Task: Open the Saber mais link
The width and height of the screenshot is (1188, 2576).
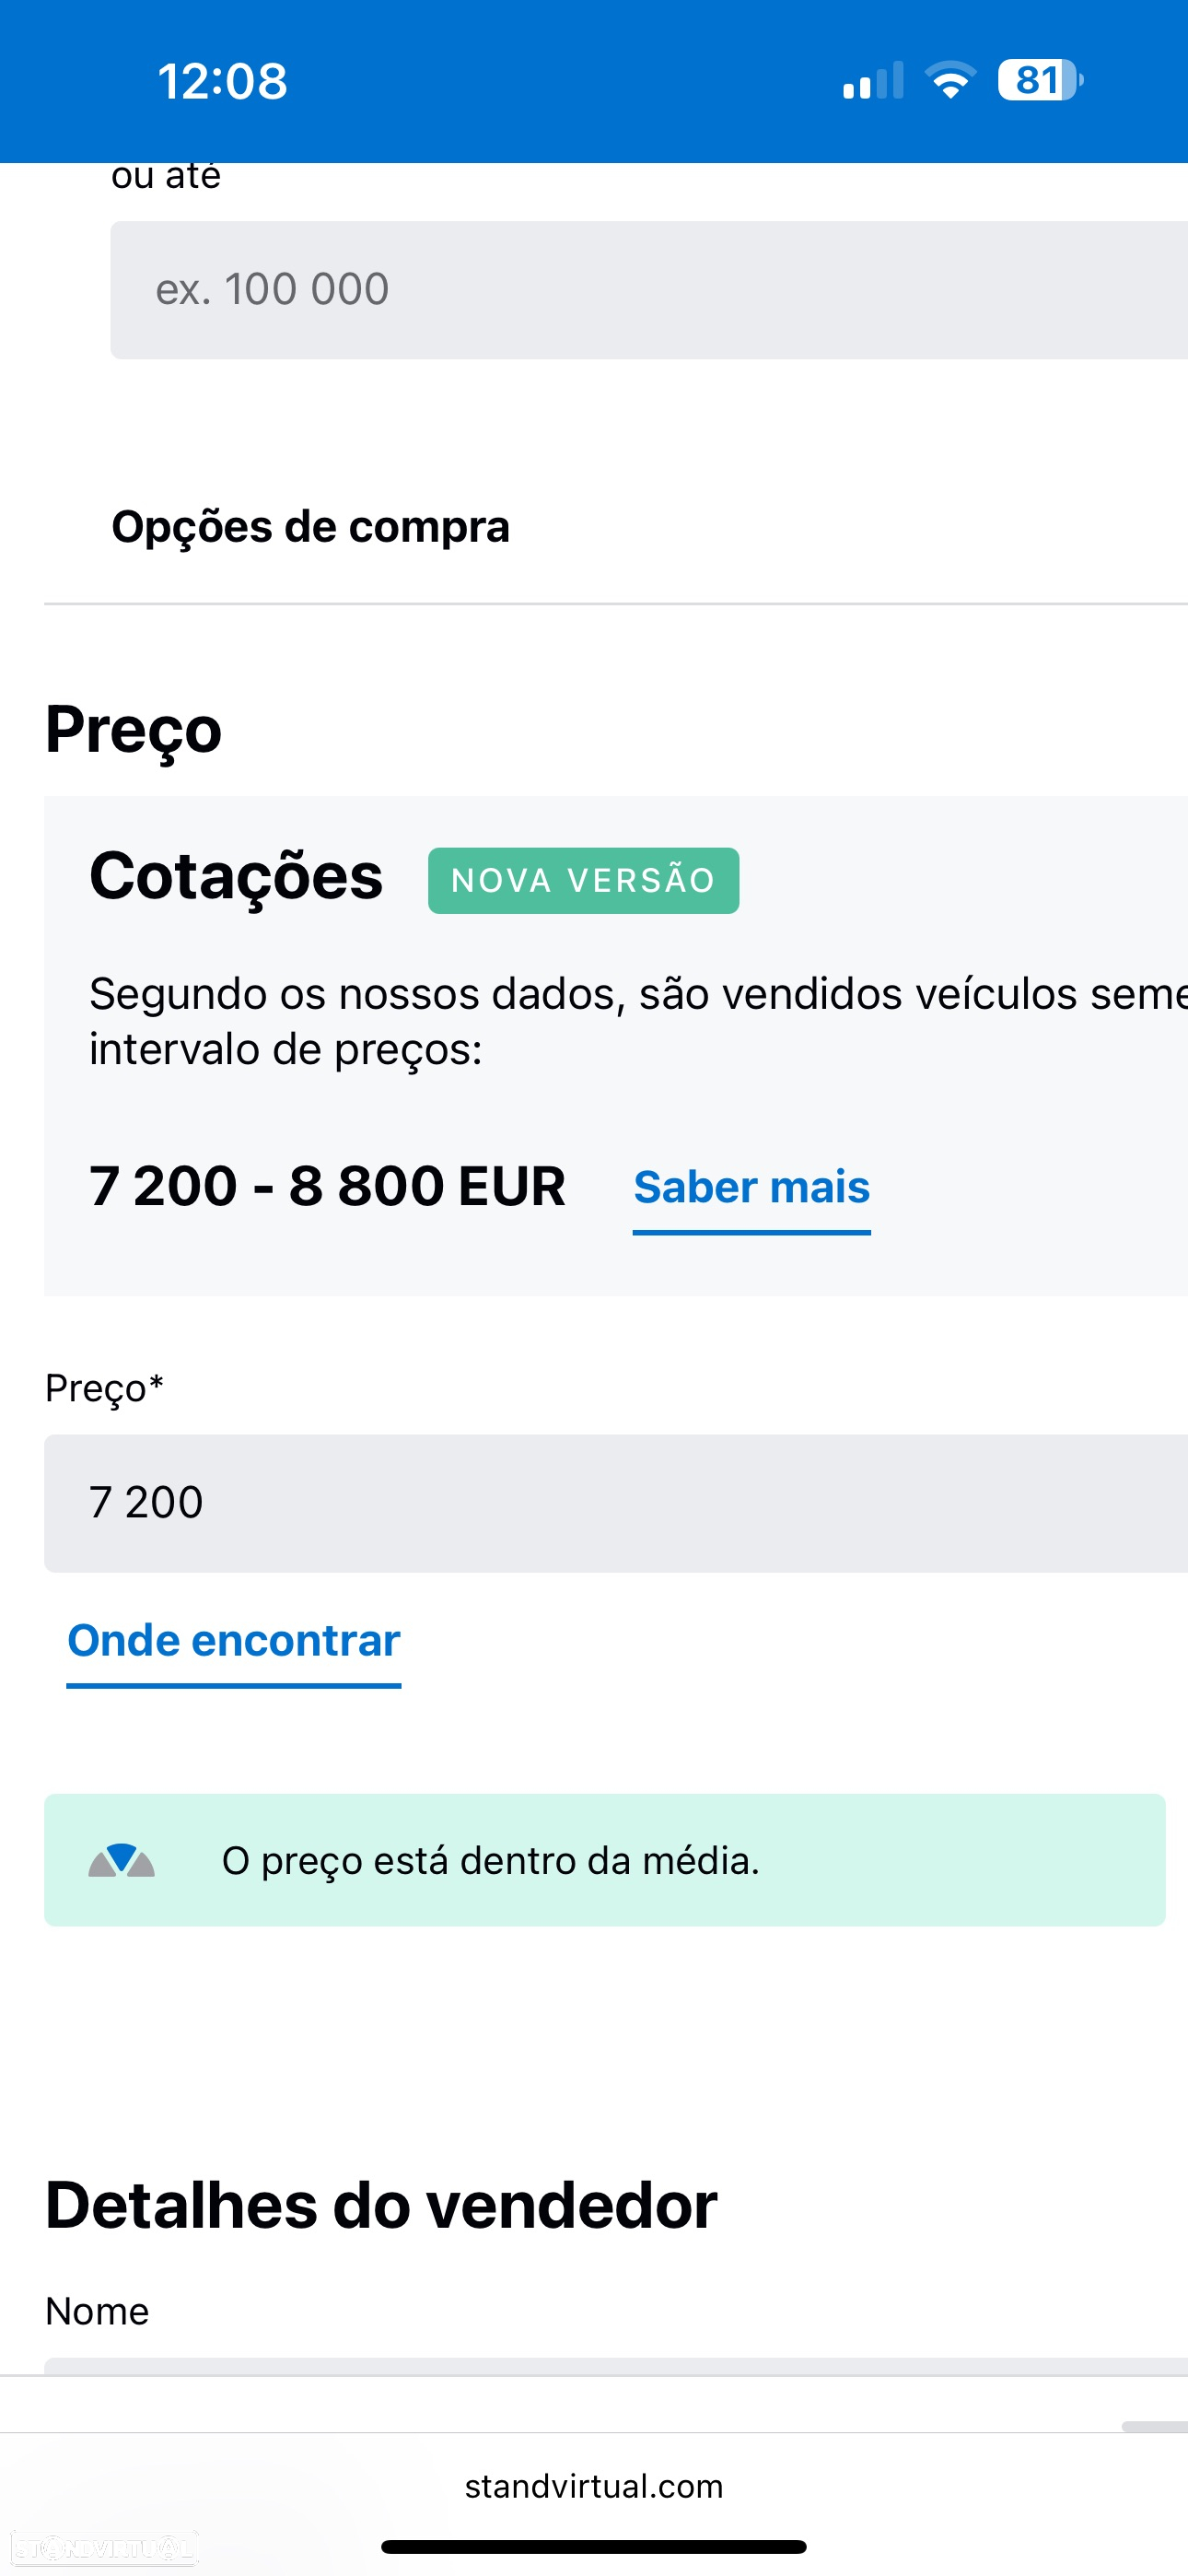Action: pos(751,1187)
